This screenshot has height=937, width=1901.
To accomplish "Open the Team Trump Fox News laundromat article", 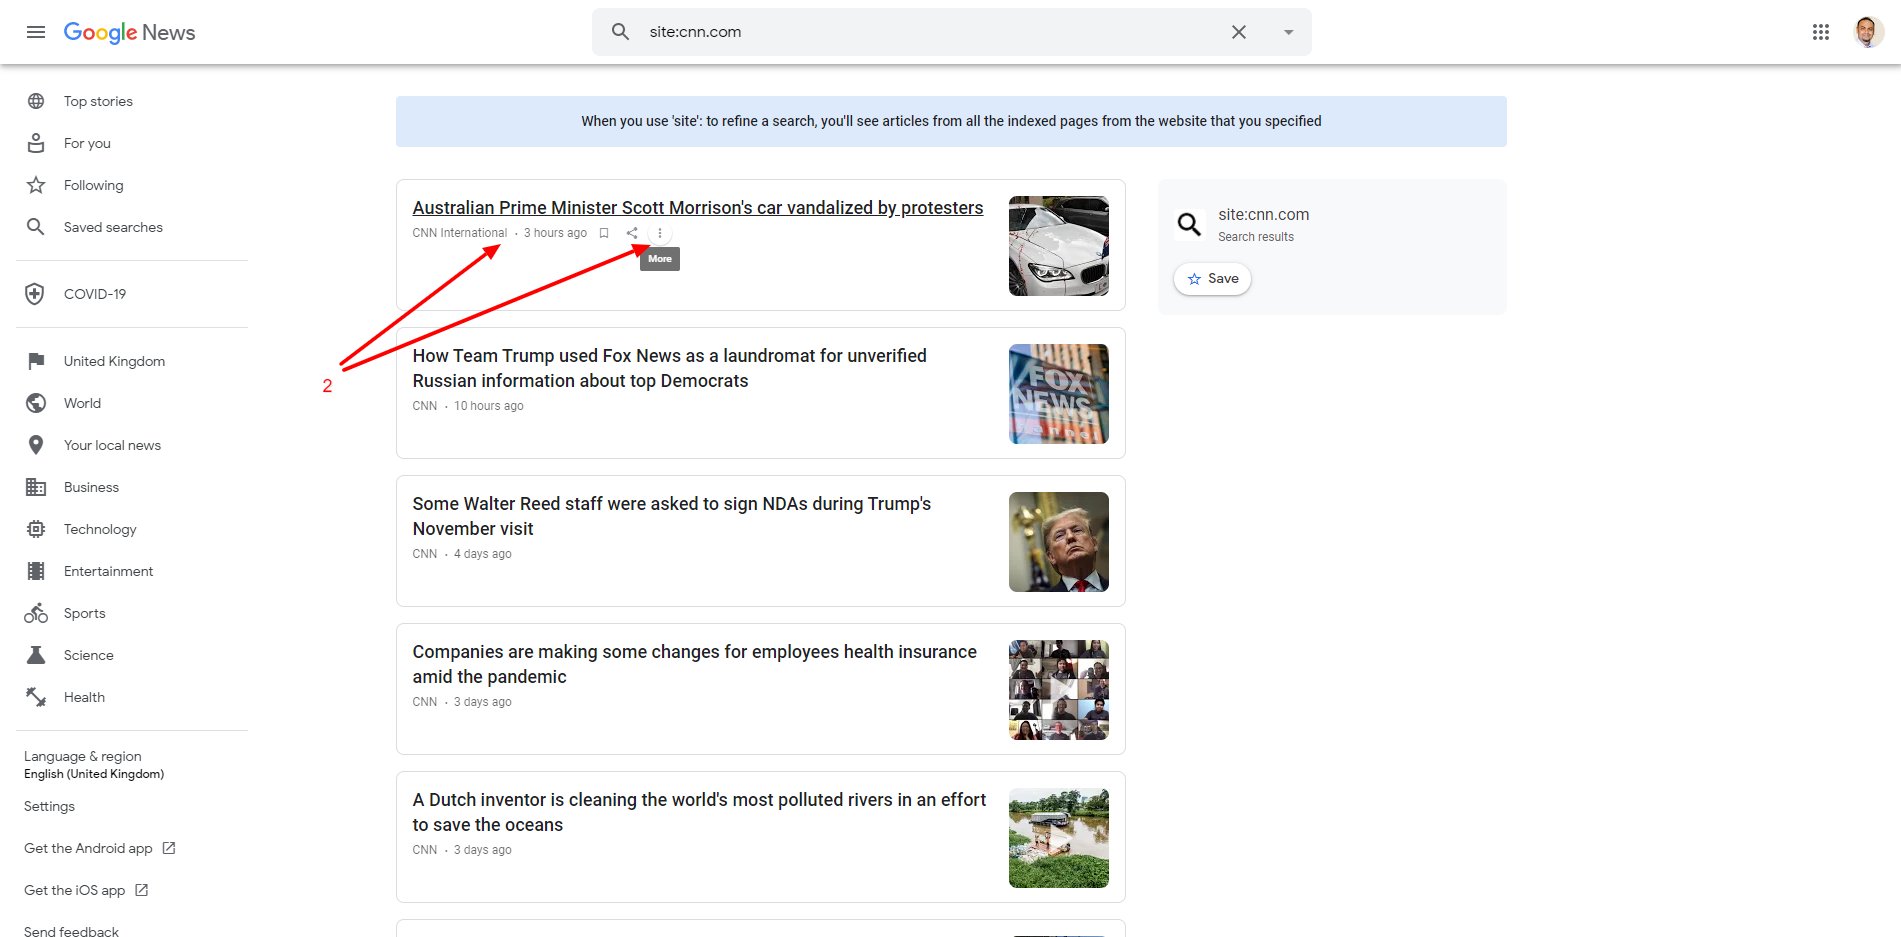I will (669, 368).
